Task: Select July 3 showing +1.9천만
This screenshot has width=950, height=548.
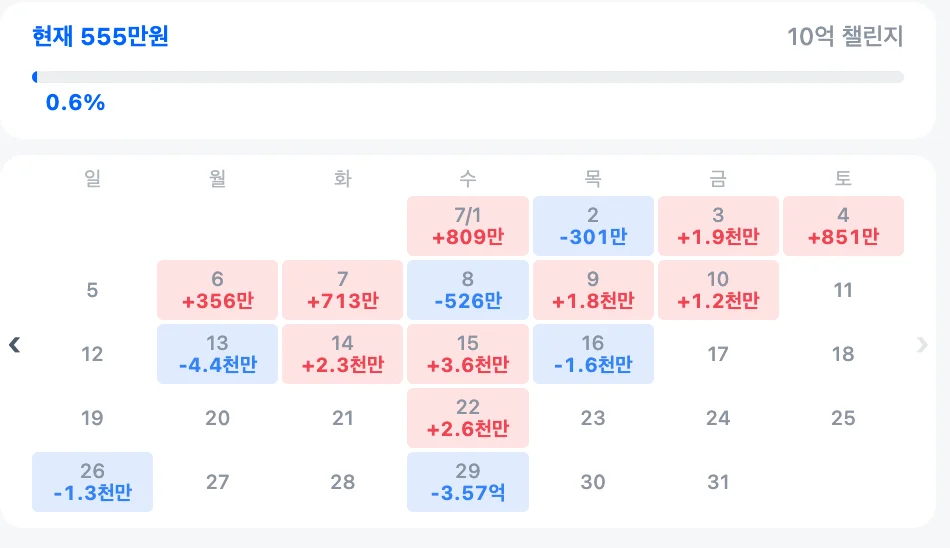Action: 718,226
